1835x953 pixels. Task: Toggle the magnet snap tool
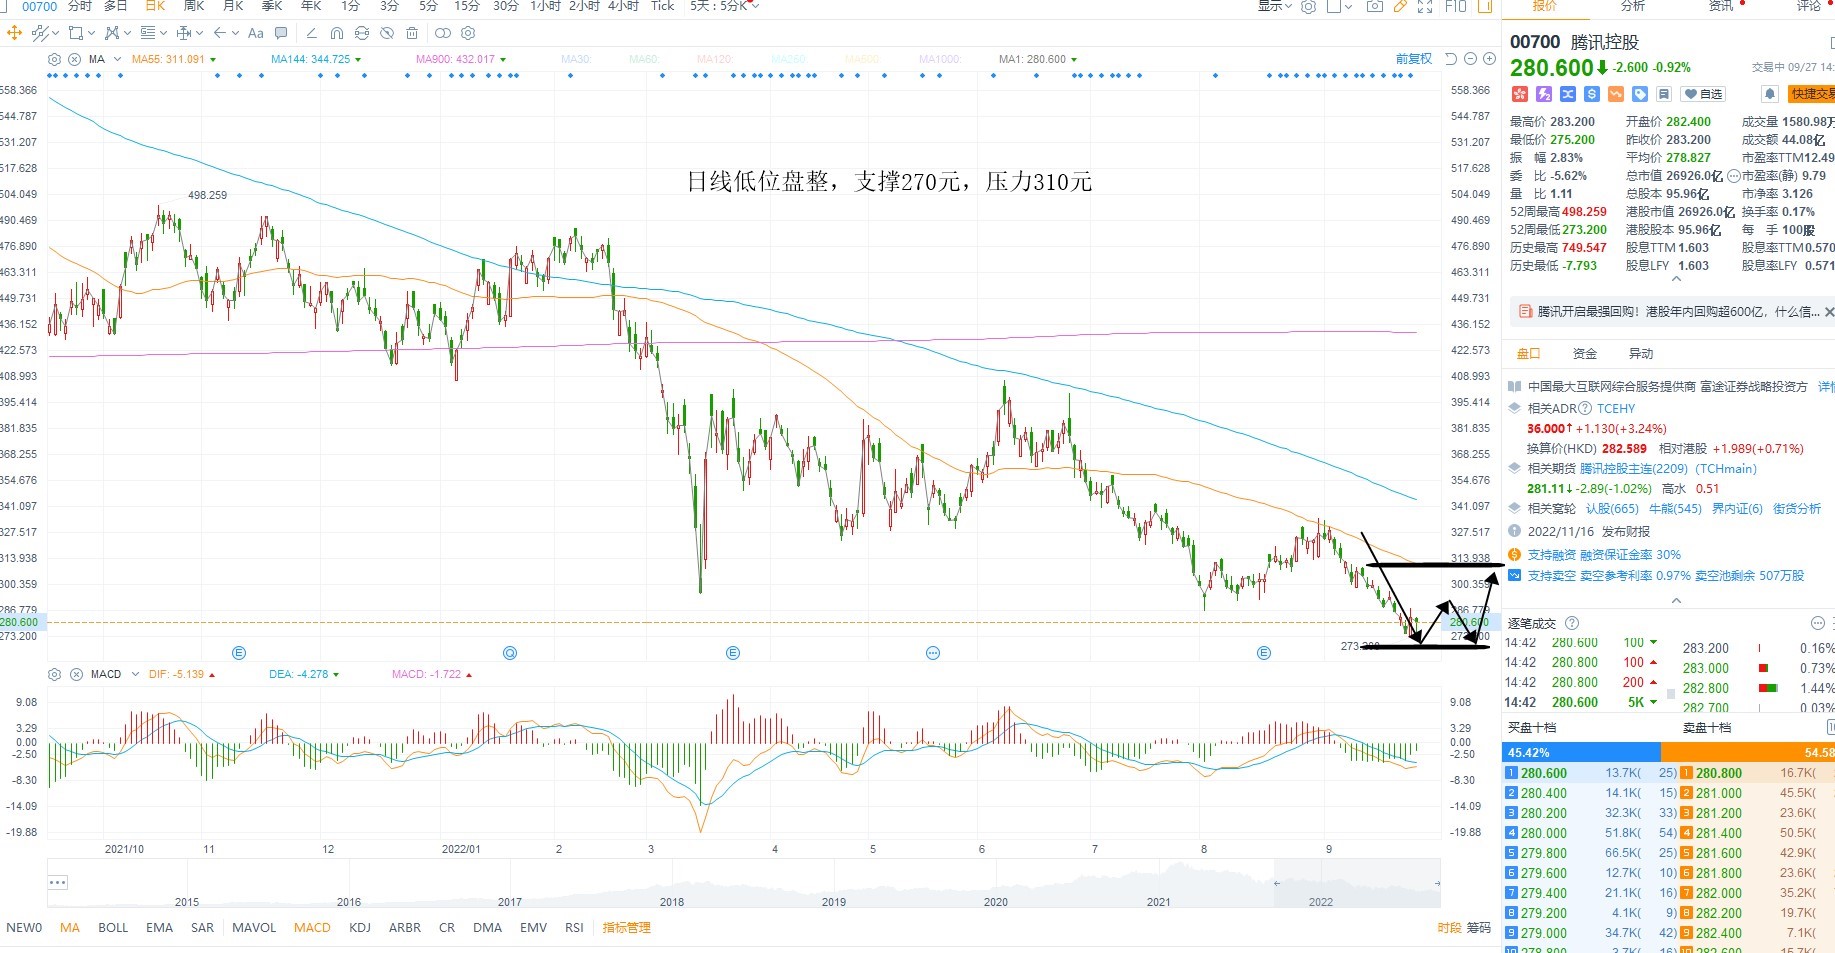pos(337,33)
